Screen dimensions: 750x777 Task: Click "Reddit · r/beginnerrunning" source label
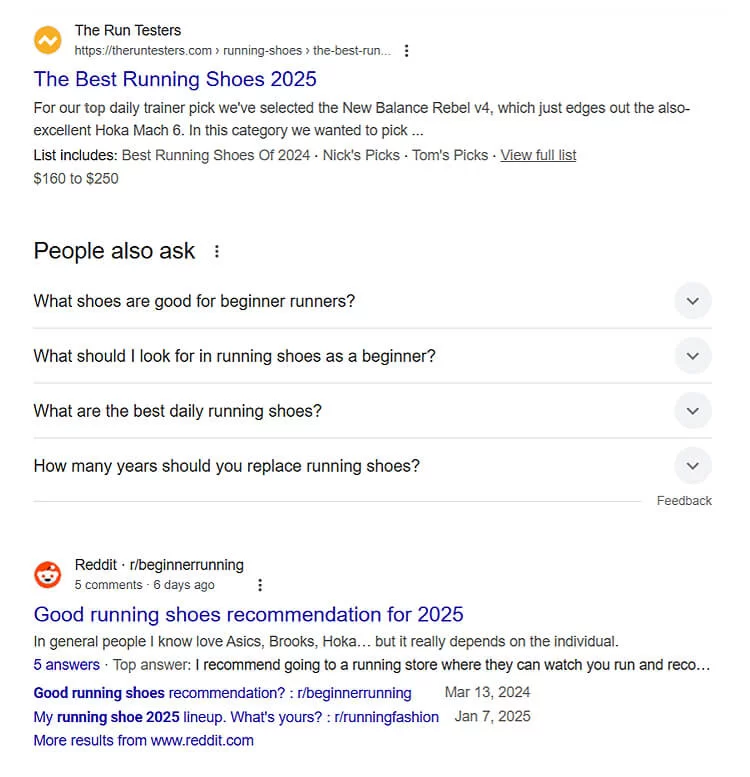(x=159, y=565)
